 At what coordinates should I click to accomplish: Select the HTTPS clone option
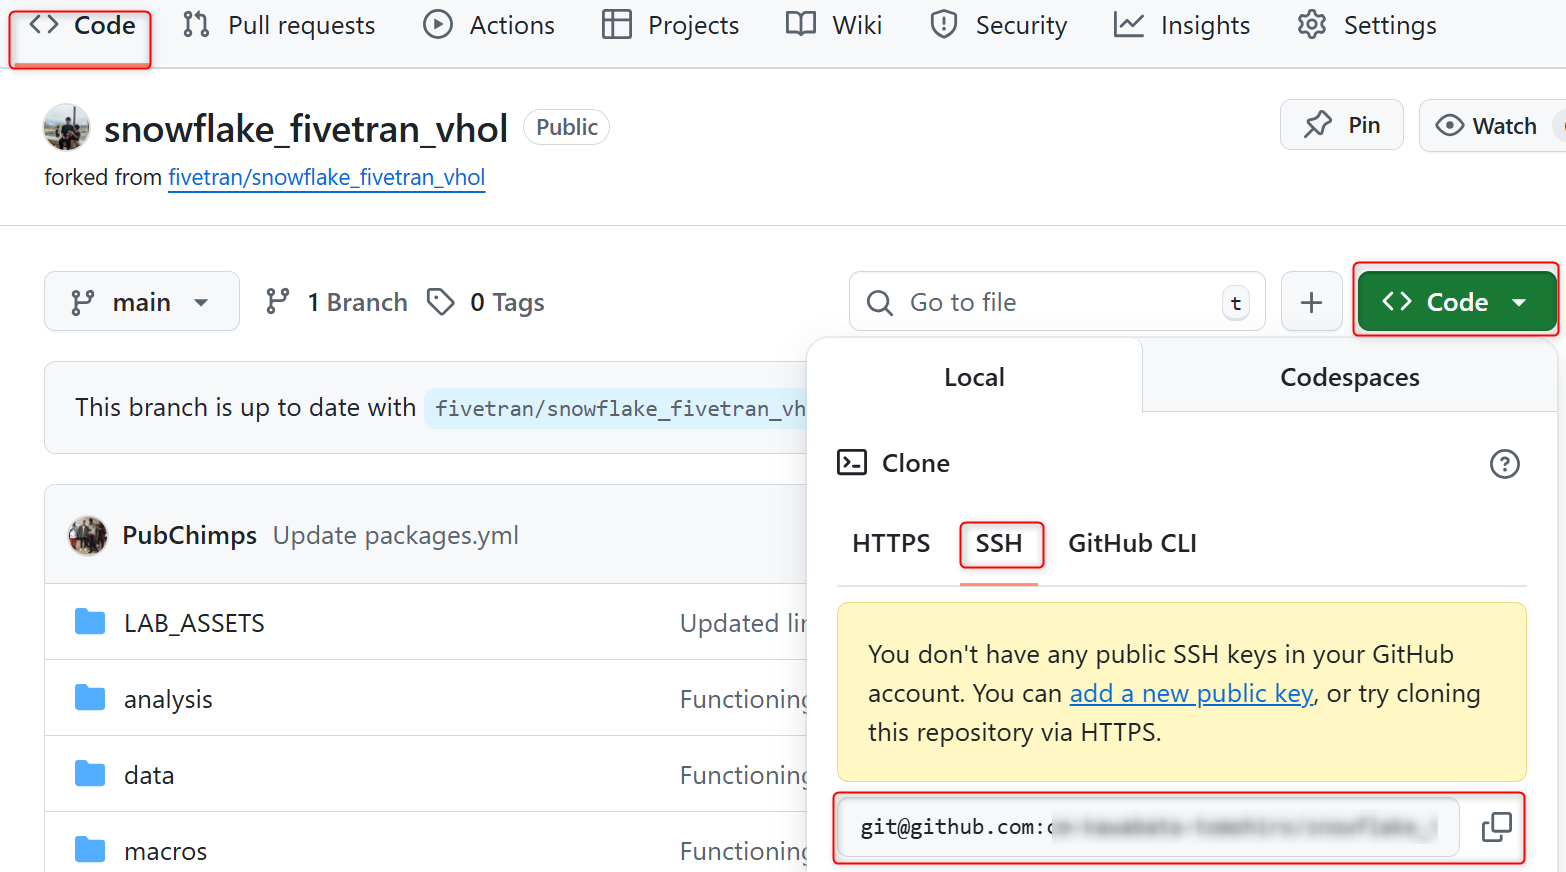[891, 543]
